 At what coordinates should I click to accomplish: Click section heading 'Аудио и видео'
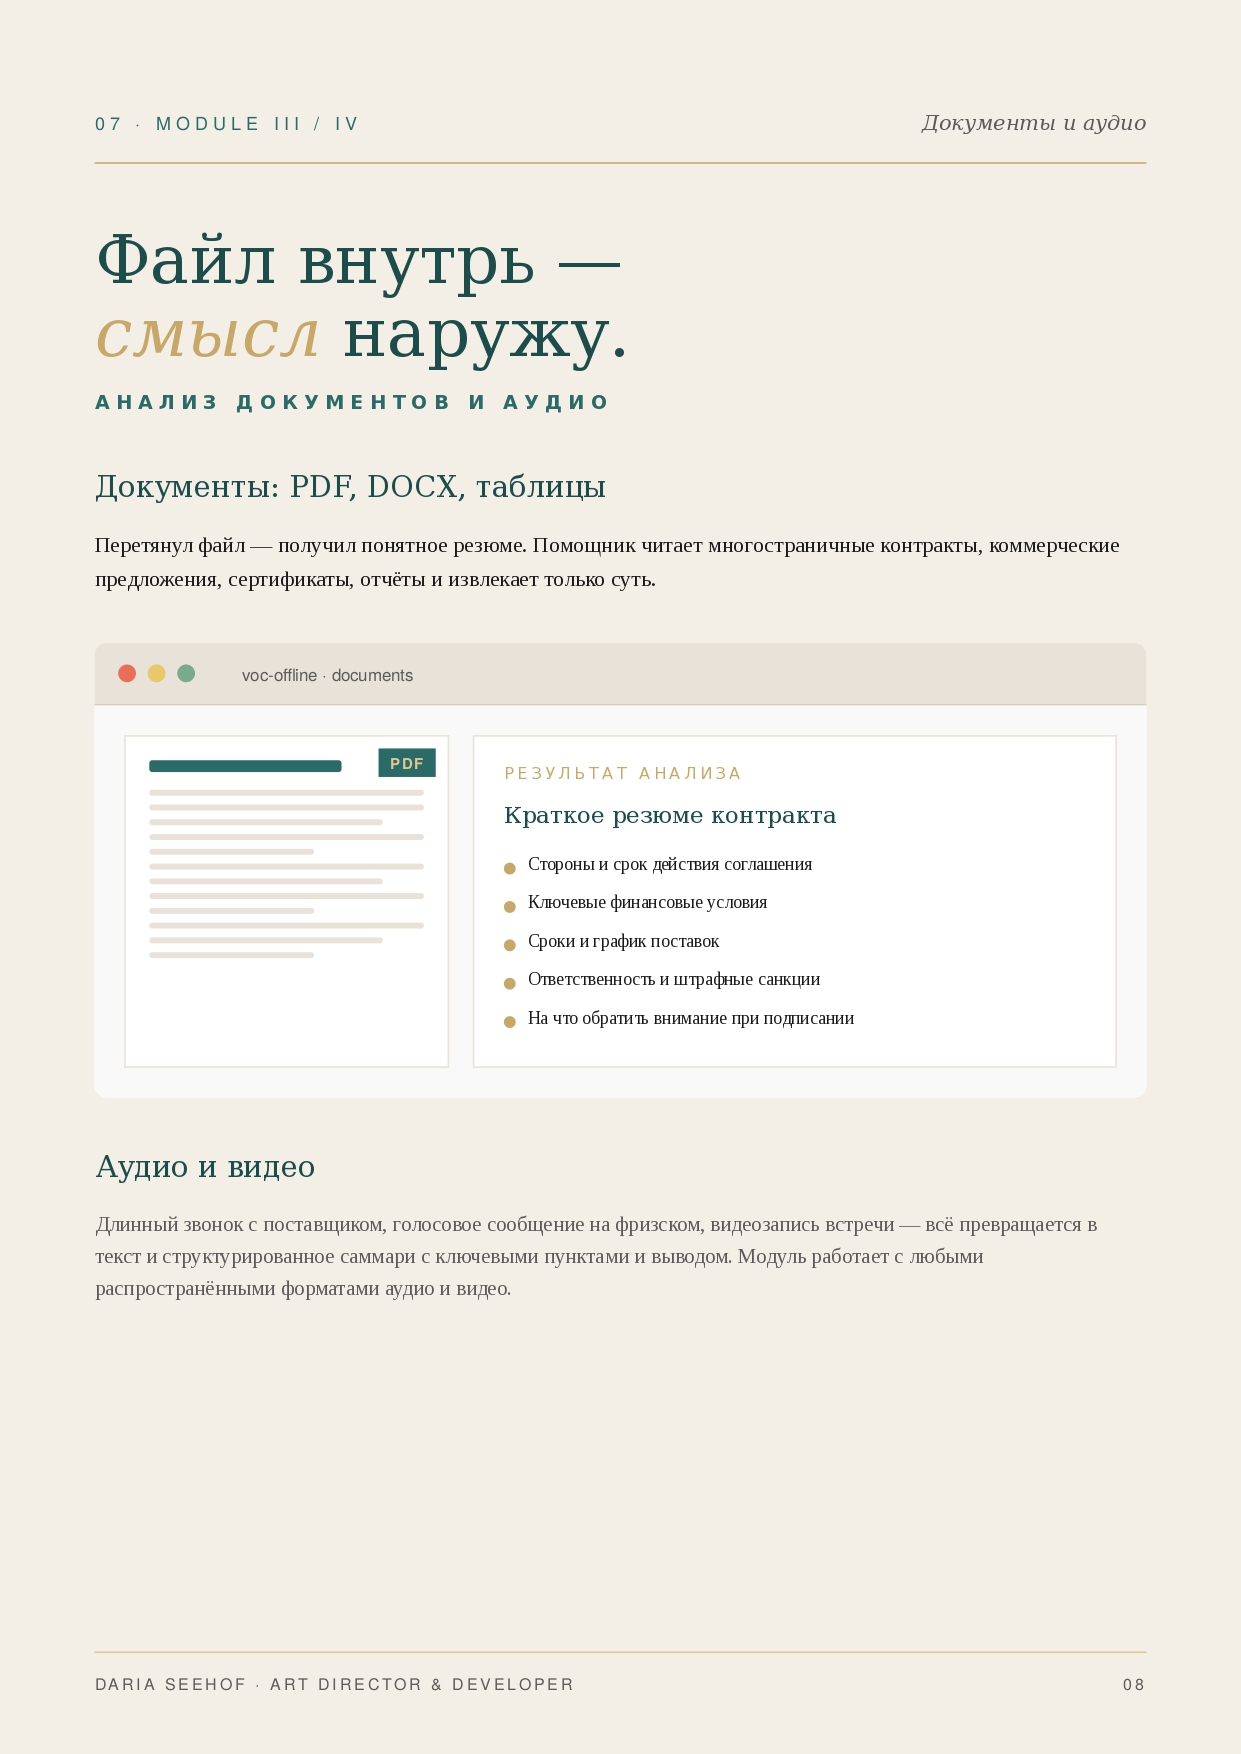click(205, 1167)
